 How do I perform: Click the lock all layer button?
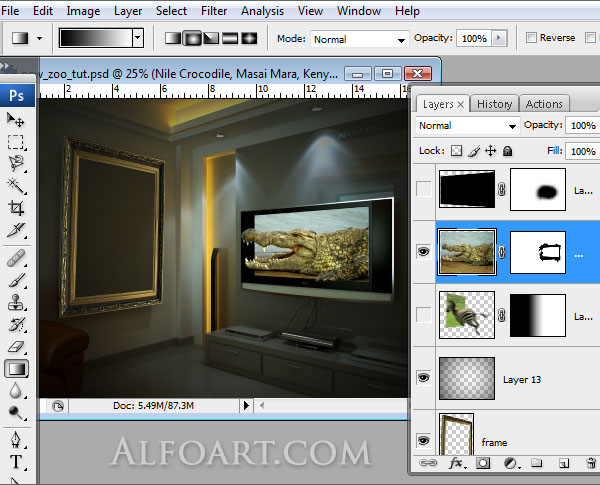pyautogui.click(x=507, y=151)
